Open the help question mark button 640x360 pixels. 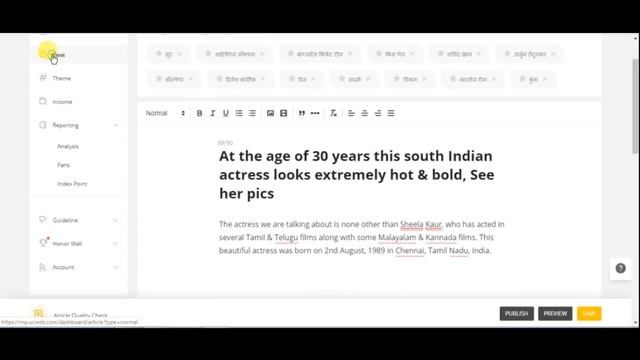[620, 268]
